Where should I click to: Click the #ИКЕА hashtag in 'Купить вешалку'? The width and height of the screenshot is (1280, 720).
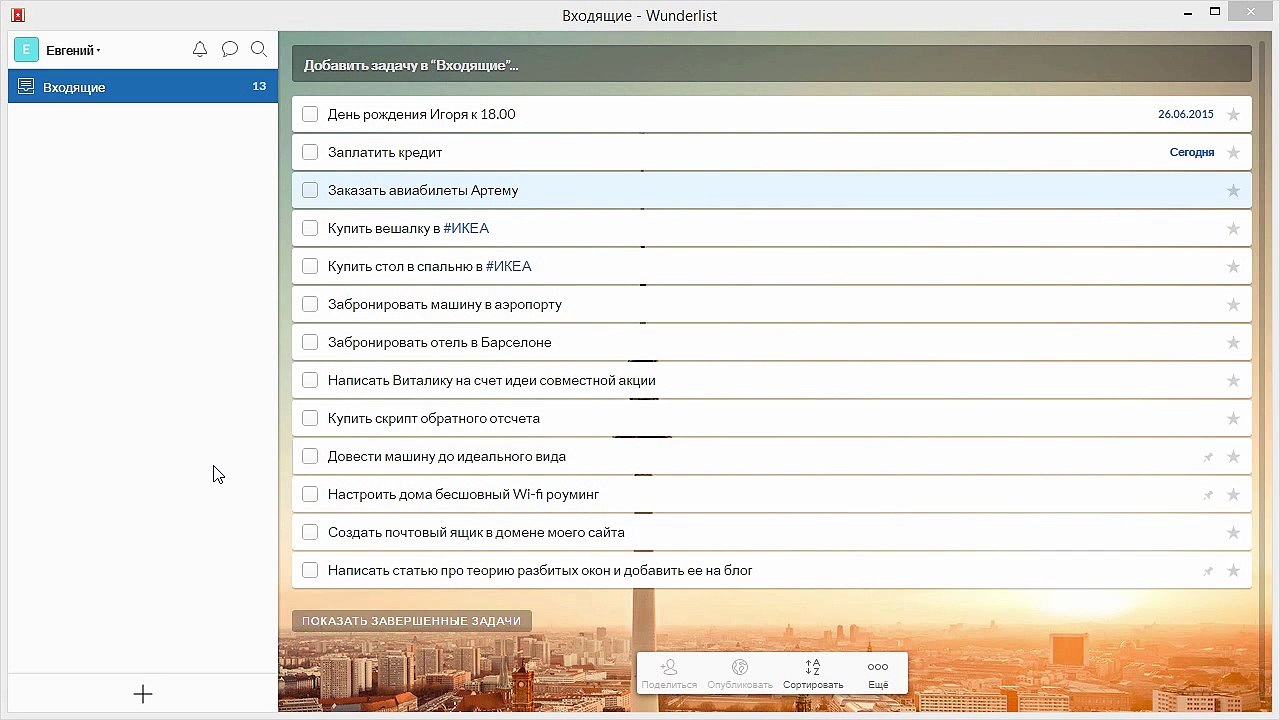pos(466,228)
